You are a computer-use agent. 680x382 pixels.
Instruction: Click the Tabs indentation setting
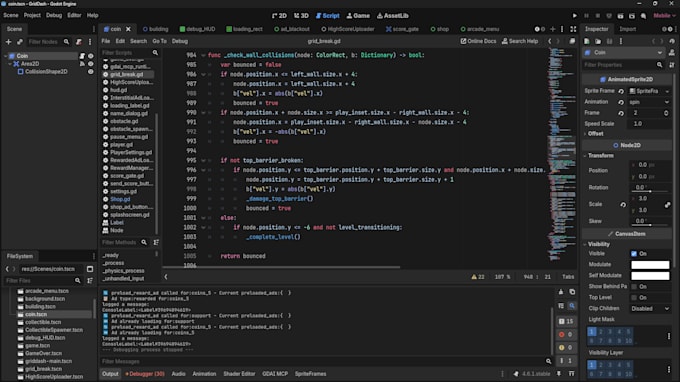[x=568, y=277]
